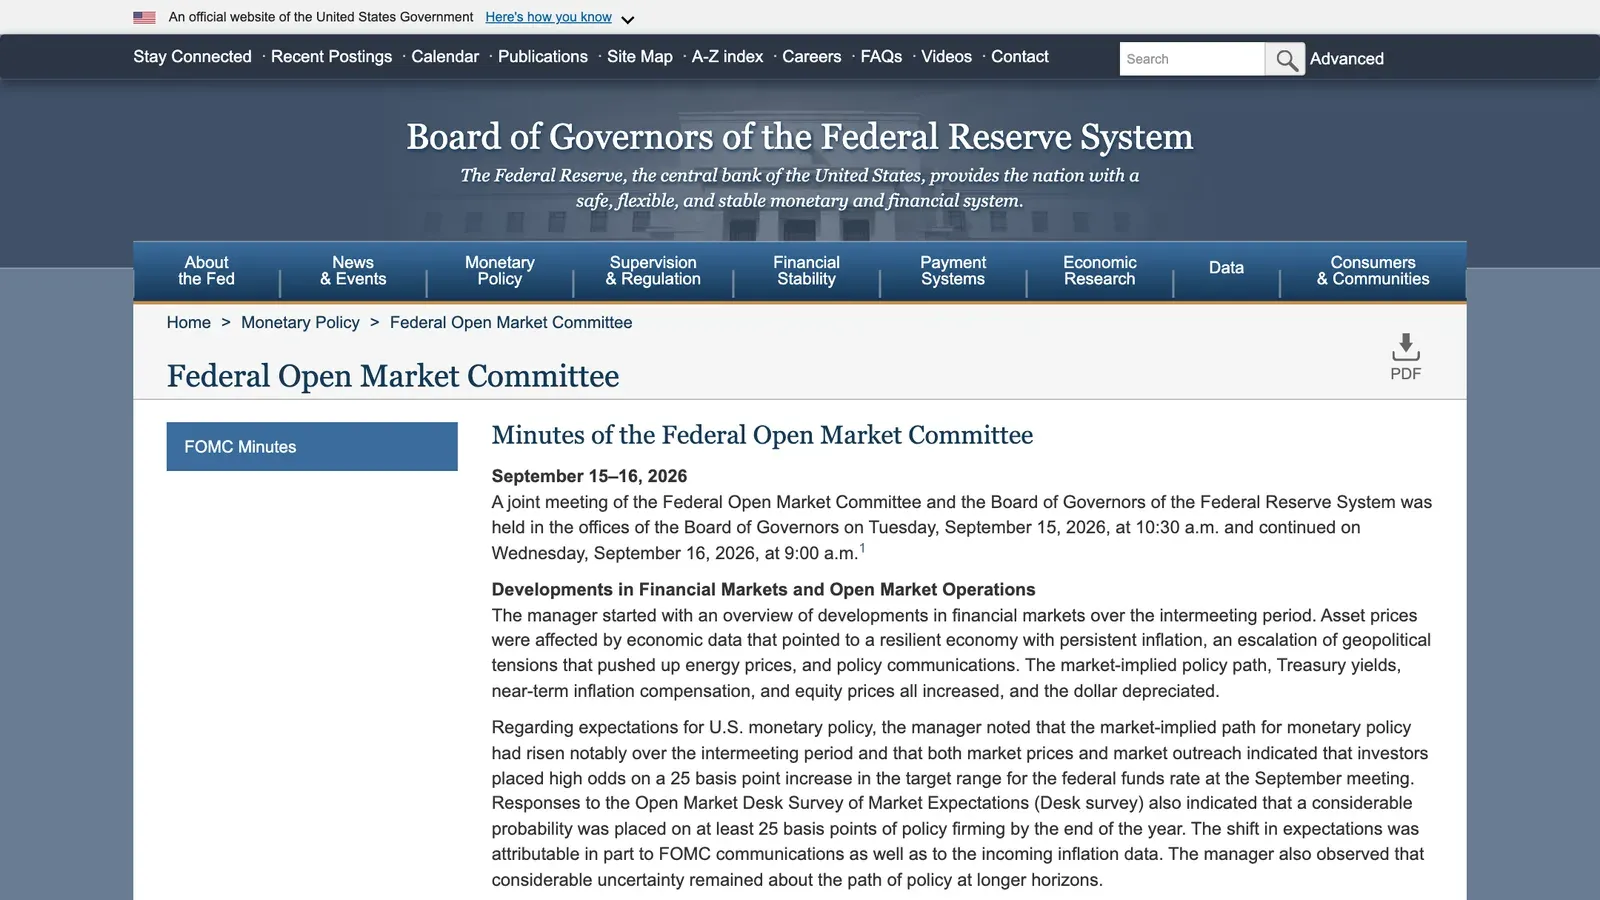1600x900 pixels.
Task: Click 'Developments in Financial Markets and Open Market Operations' heading
Action: 763,590
